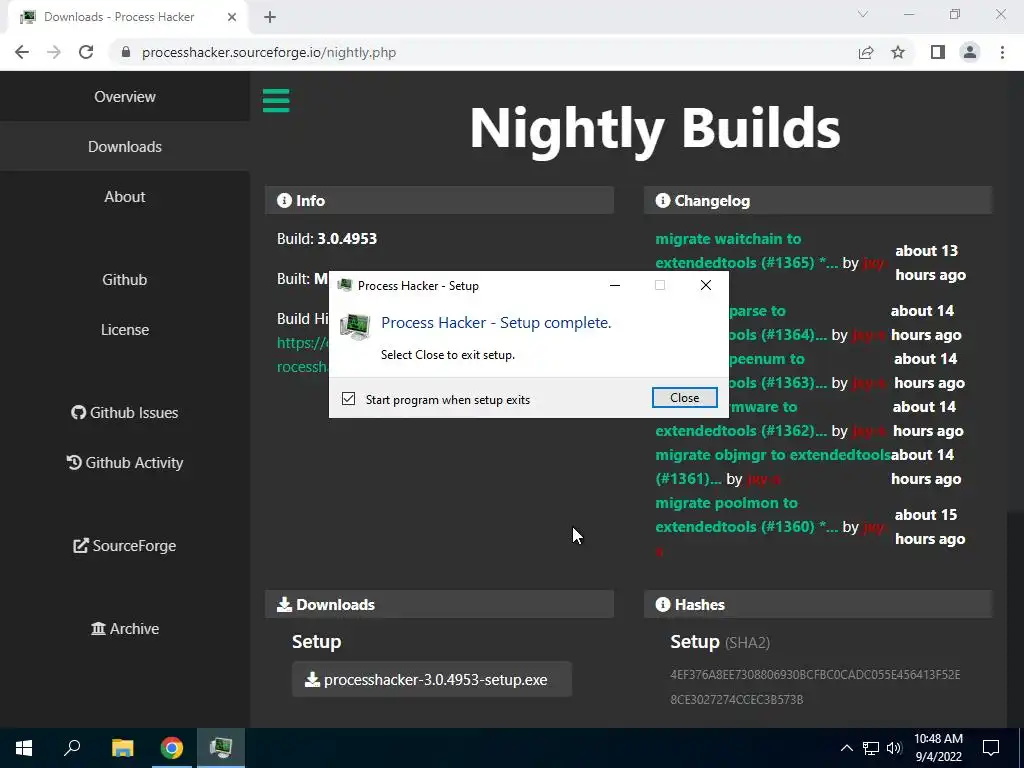This screenshot has width=1024, height=768.
Task: Uncheck Start program when setup exits
Action: [349, 399]
